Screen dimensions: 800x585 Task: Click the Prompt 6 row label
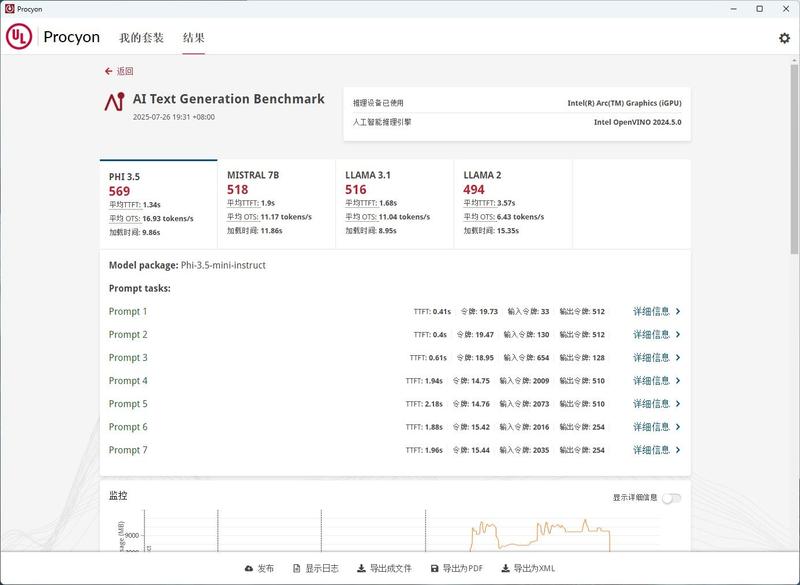(128, 427)
